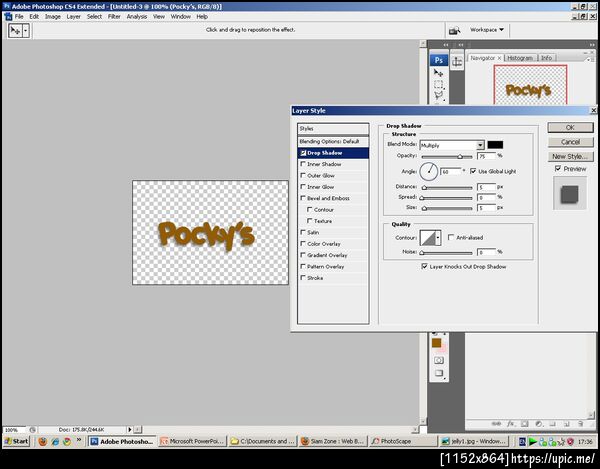Enable the Outer Glow checkbox

(x=303, y=175)
